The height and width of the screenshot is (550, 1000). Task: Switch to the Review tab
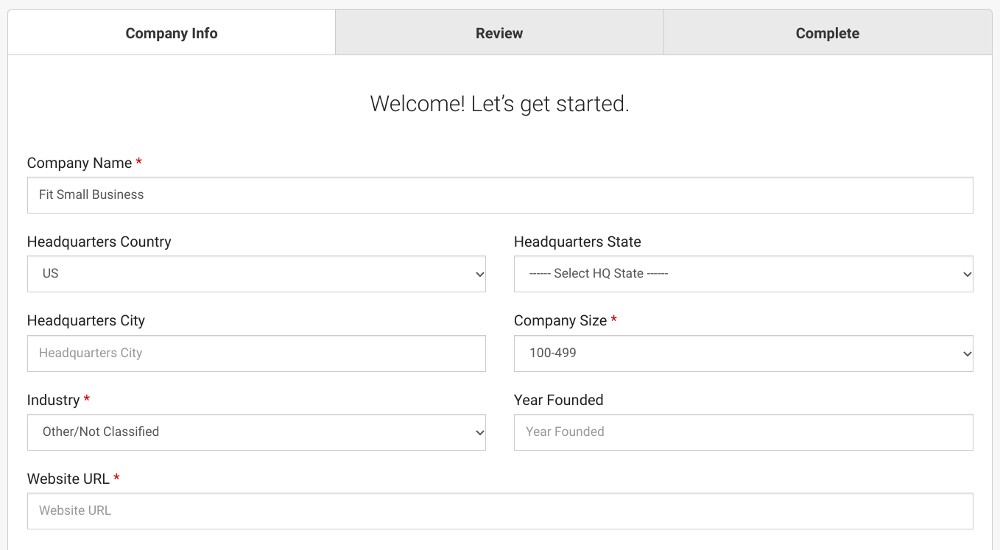point(499,33)
